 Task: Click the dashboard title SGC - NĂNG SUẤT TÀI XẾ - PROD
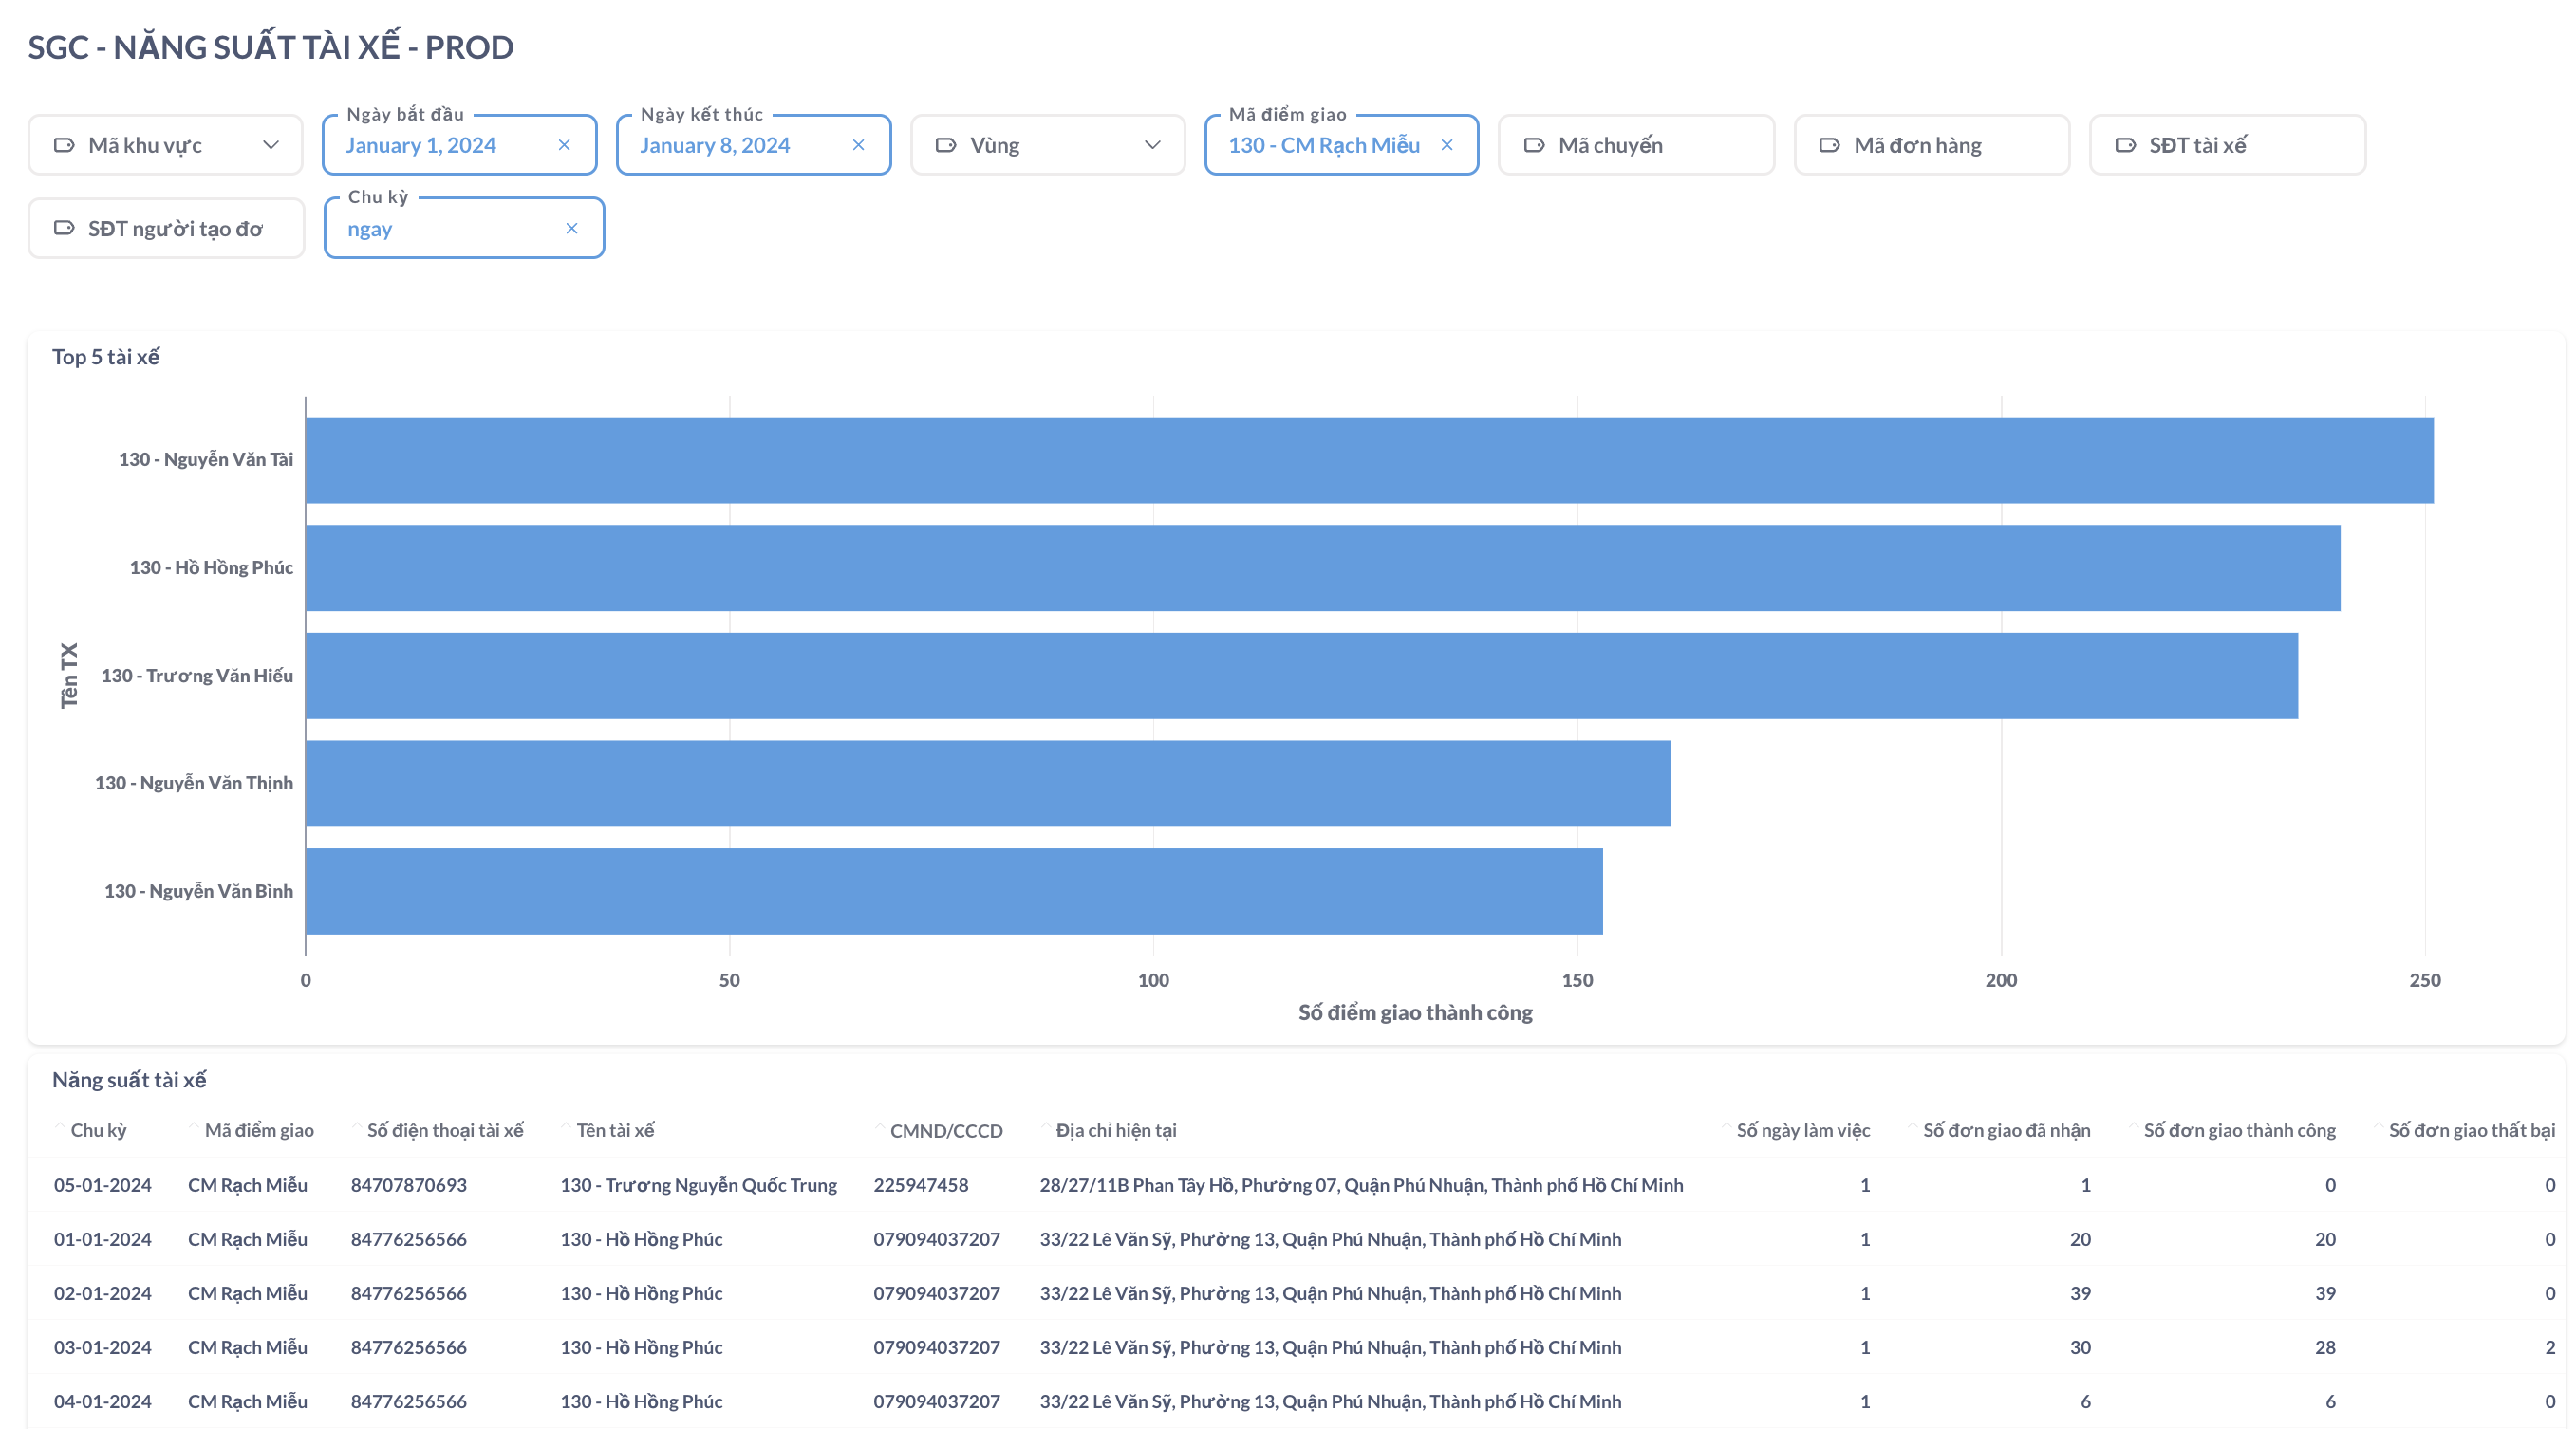271,47
